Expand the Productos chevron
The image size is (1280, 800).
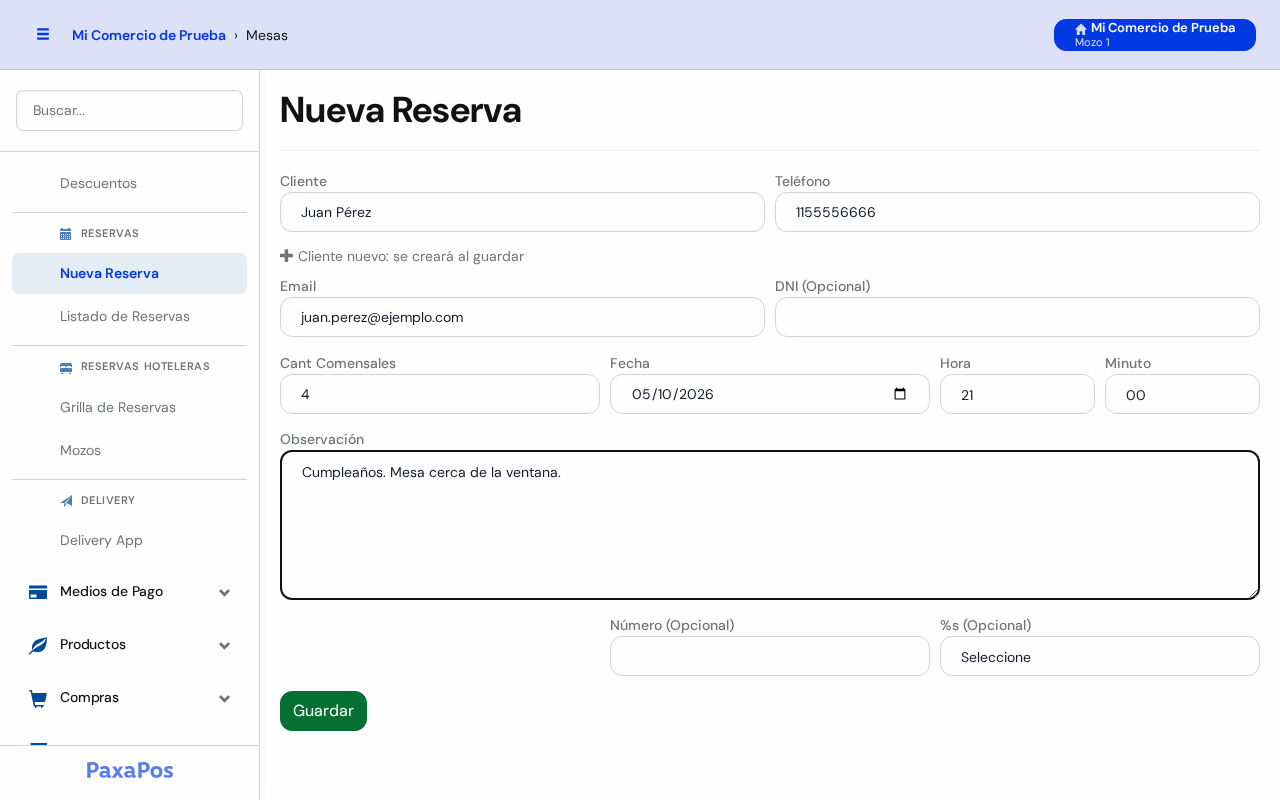[225, 645]
